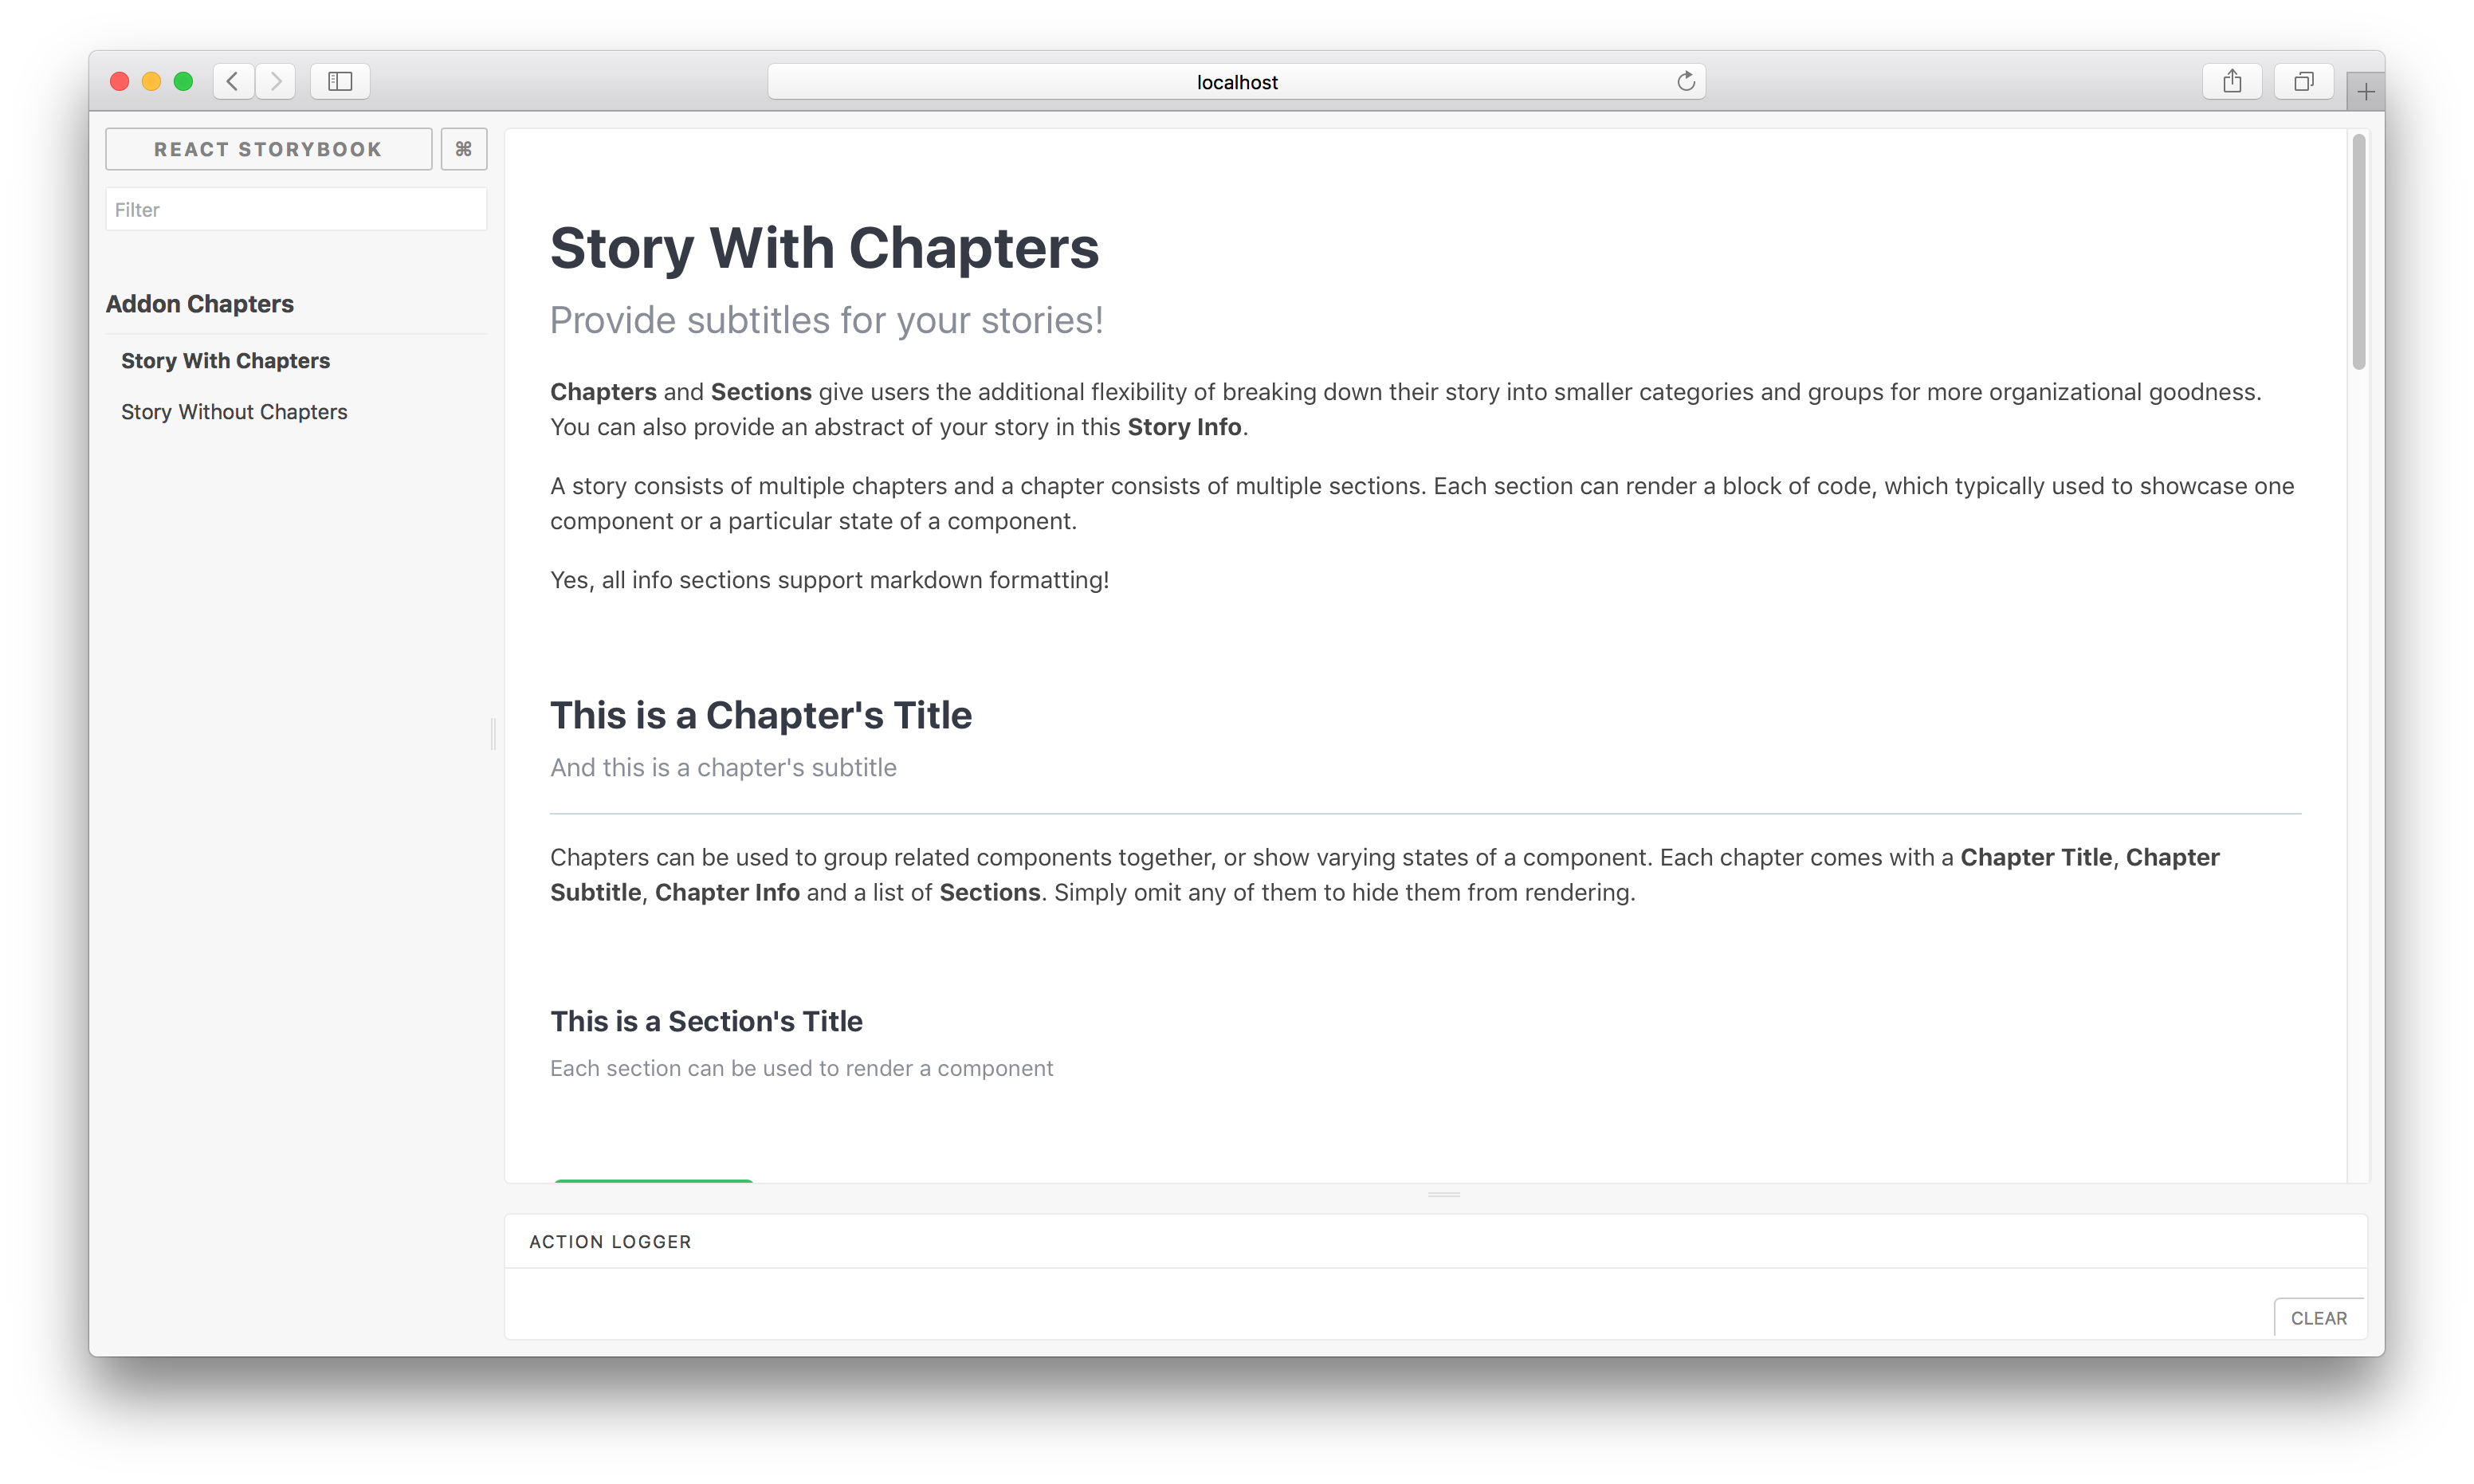
Task: Click the reload page icon in address bar
Action: [x=1687, y=80]
